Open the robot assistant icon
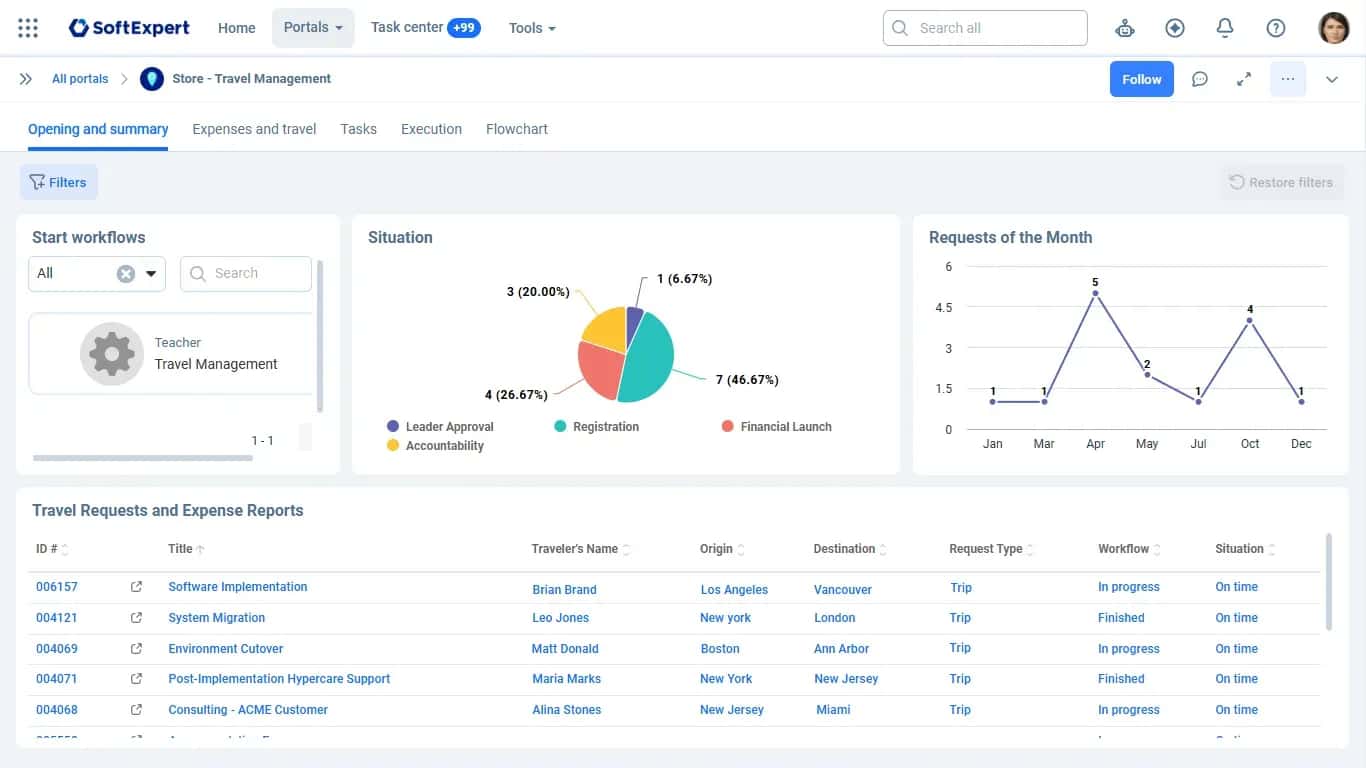 point(1125,28)
